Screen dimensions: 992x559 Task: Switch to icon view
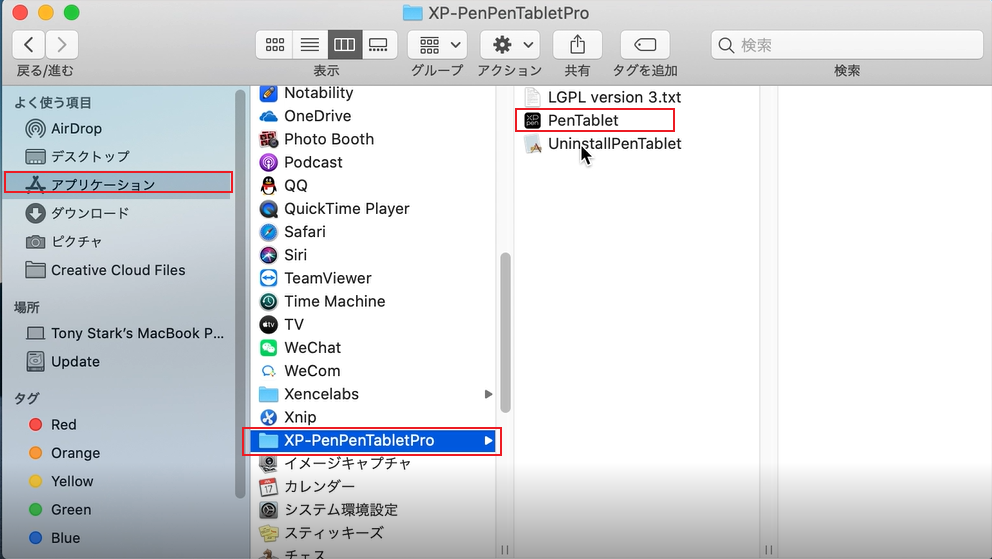coord(275,44)
